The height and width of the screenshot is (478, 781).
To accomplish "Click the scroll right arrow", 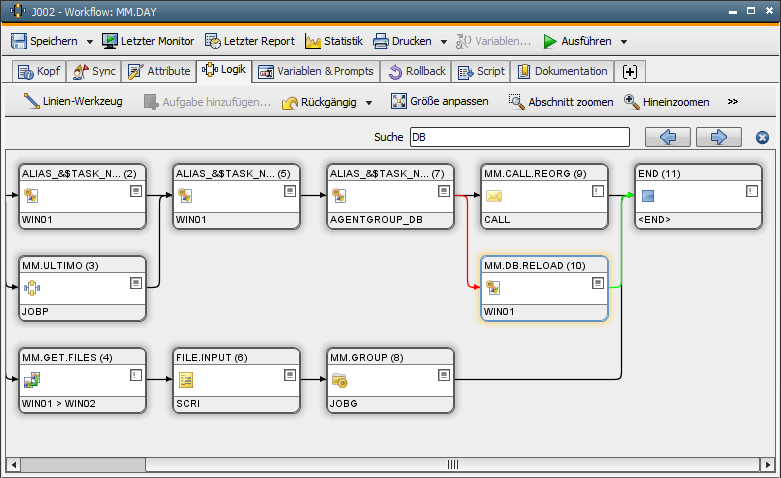I will [767, 465].
